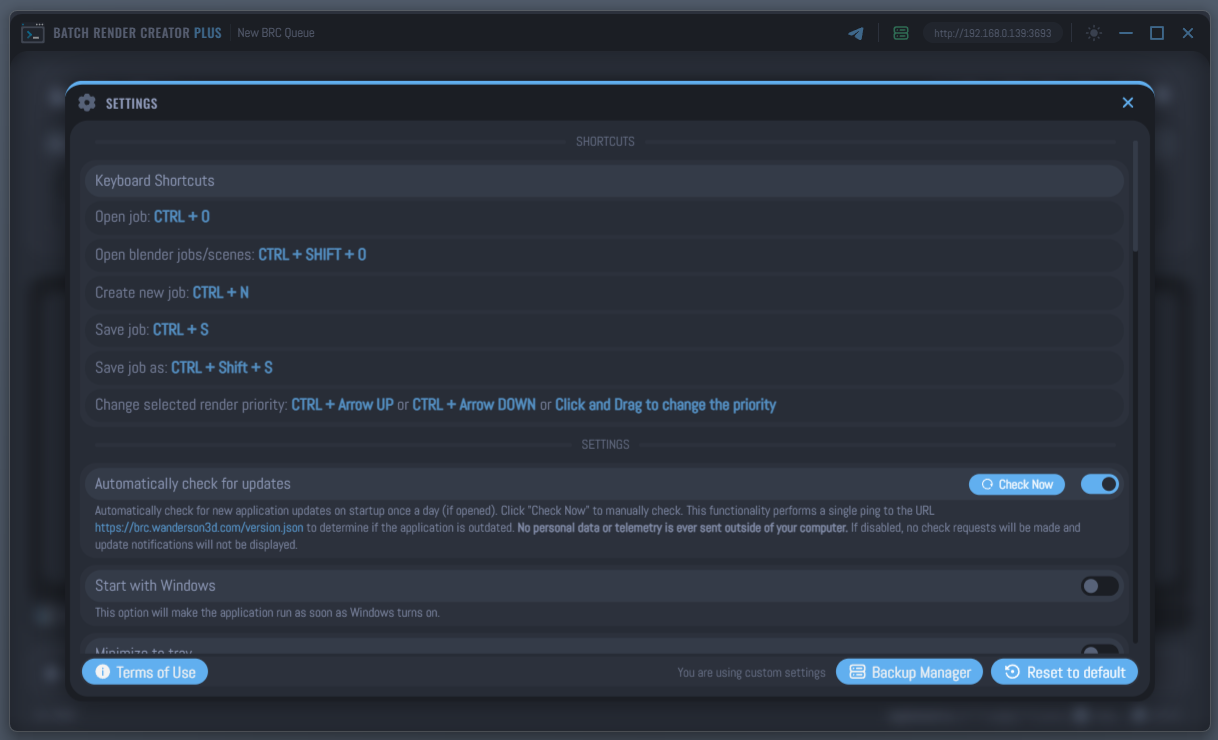Screen dimensions: 1218x740
Task: Click the settings panel scrollbar
Action: click(x=1135, y=196)
